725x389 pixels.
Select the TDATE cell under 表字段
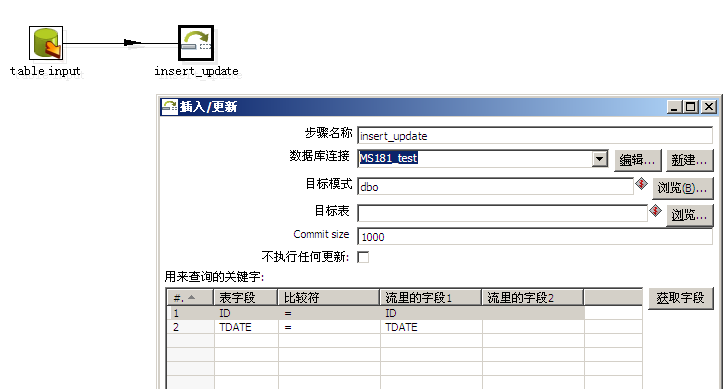coord(246,327)
